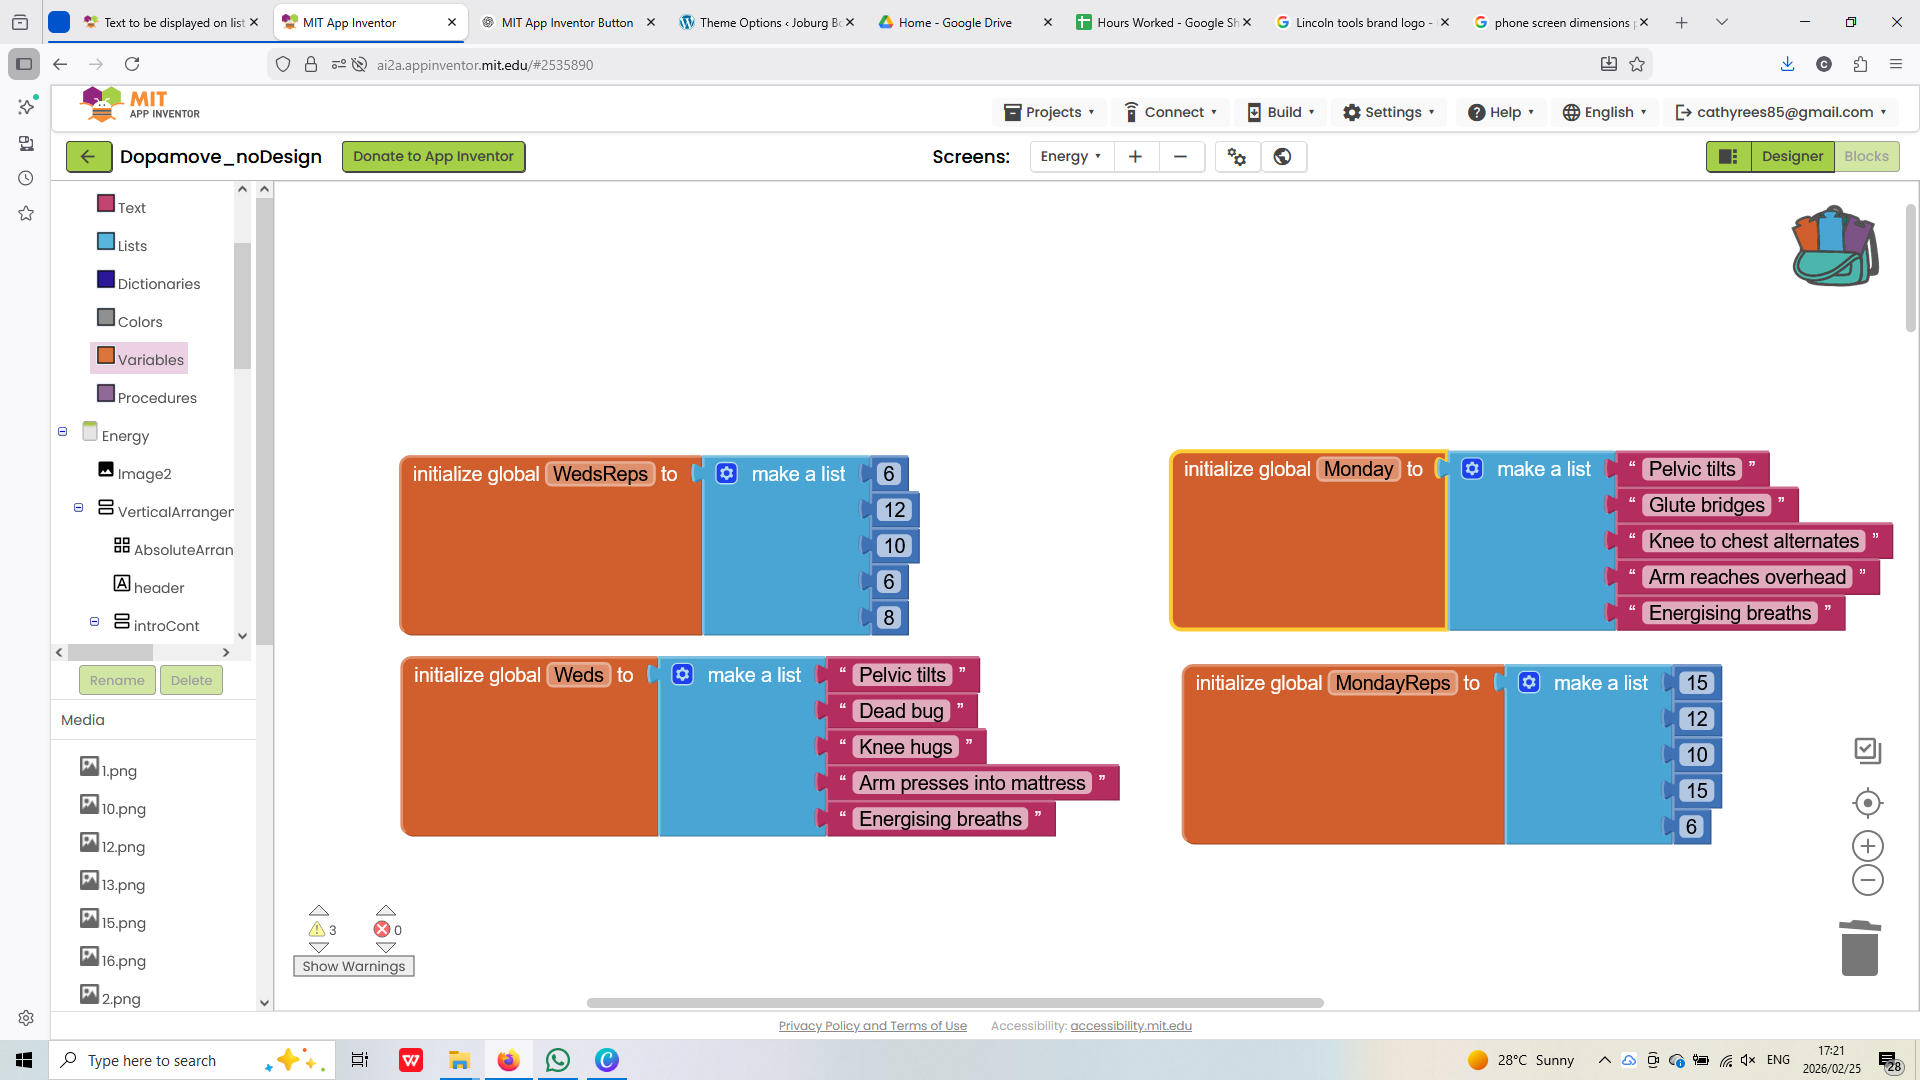Collapse the VerticalArrangement tree node

point(78,508)
